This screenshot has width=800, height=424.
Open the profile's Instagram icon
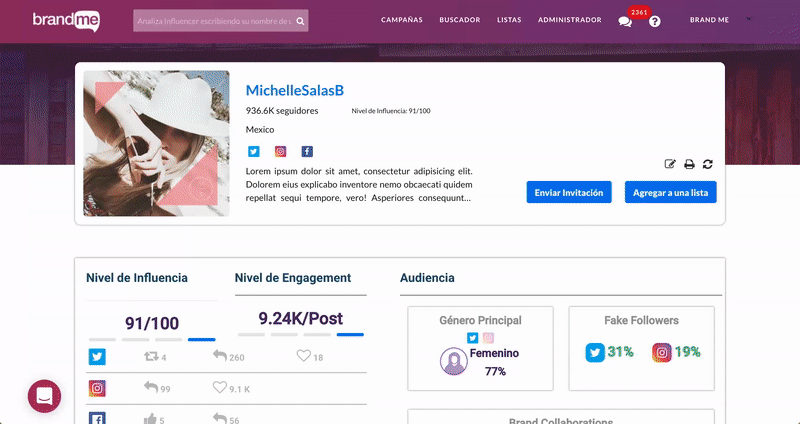coord(280,152)
